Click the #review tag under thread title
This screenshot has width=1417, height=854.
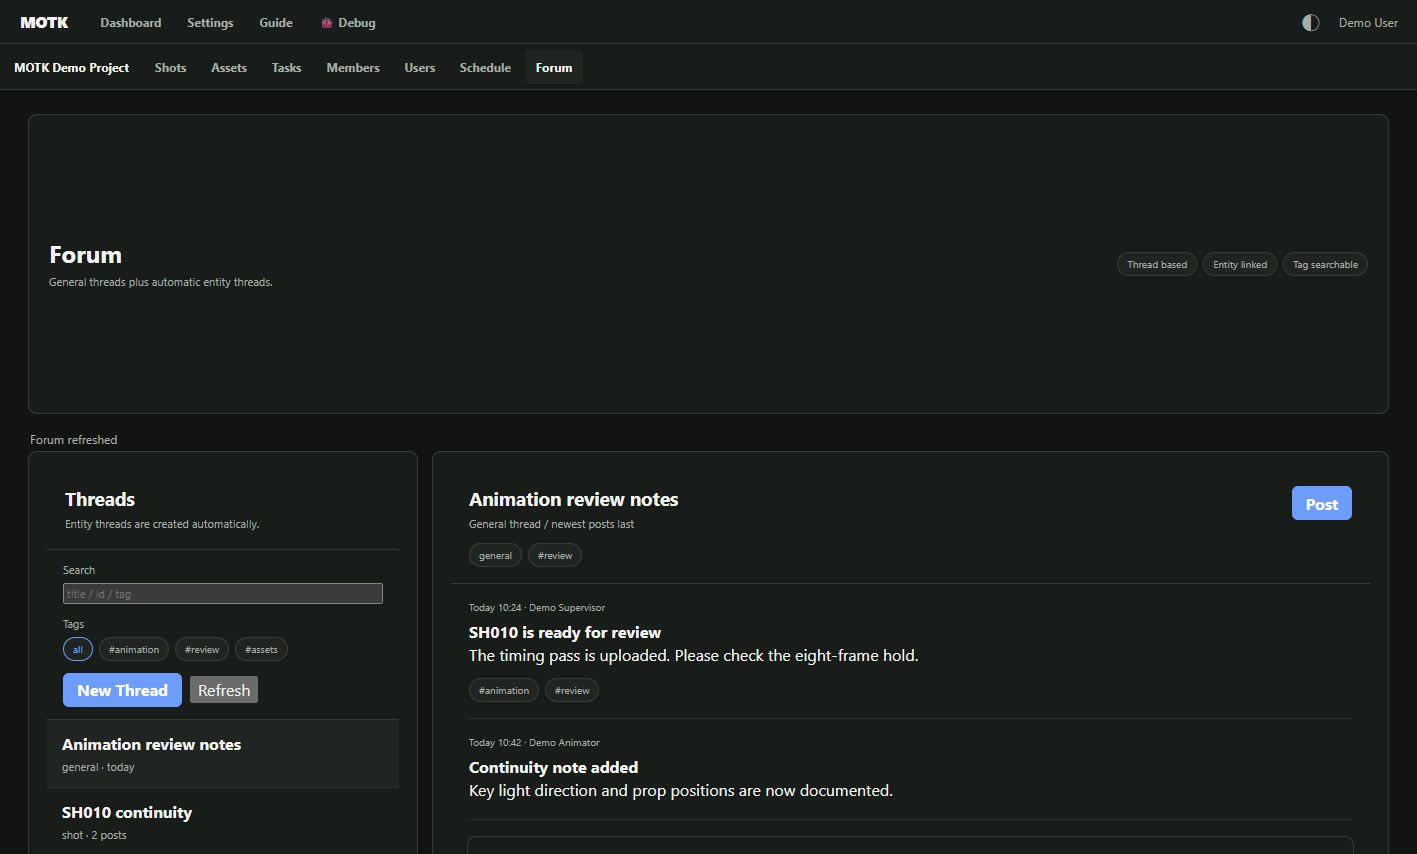[x=555, y=555]
